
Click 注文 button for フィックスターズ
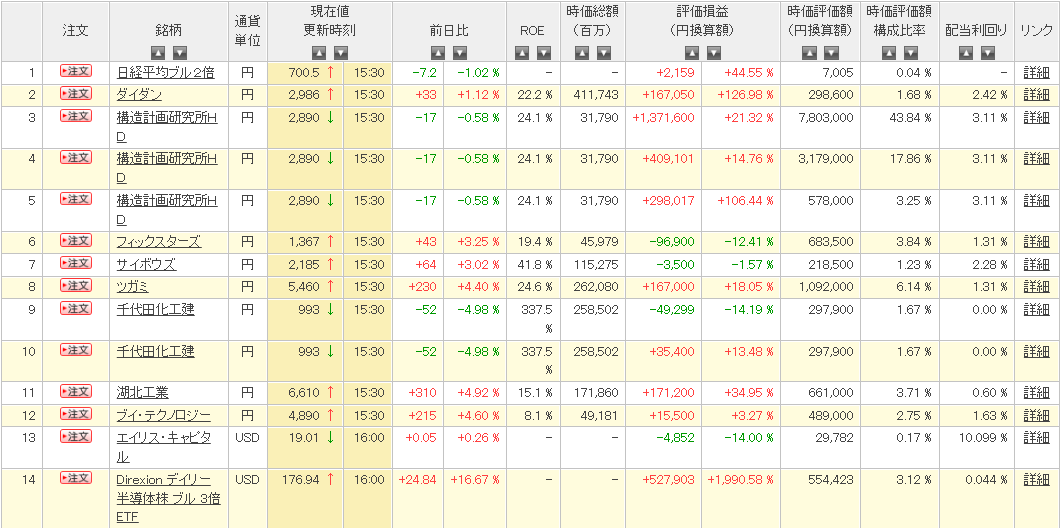click(76, 240)
